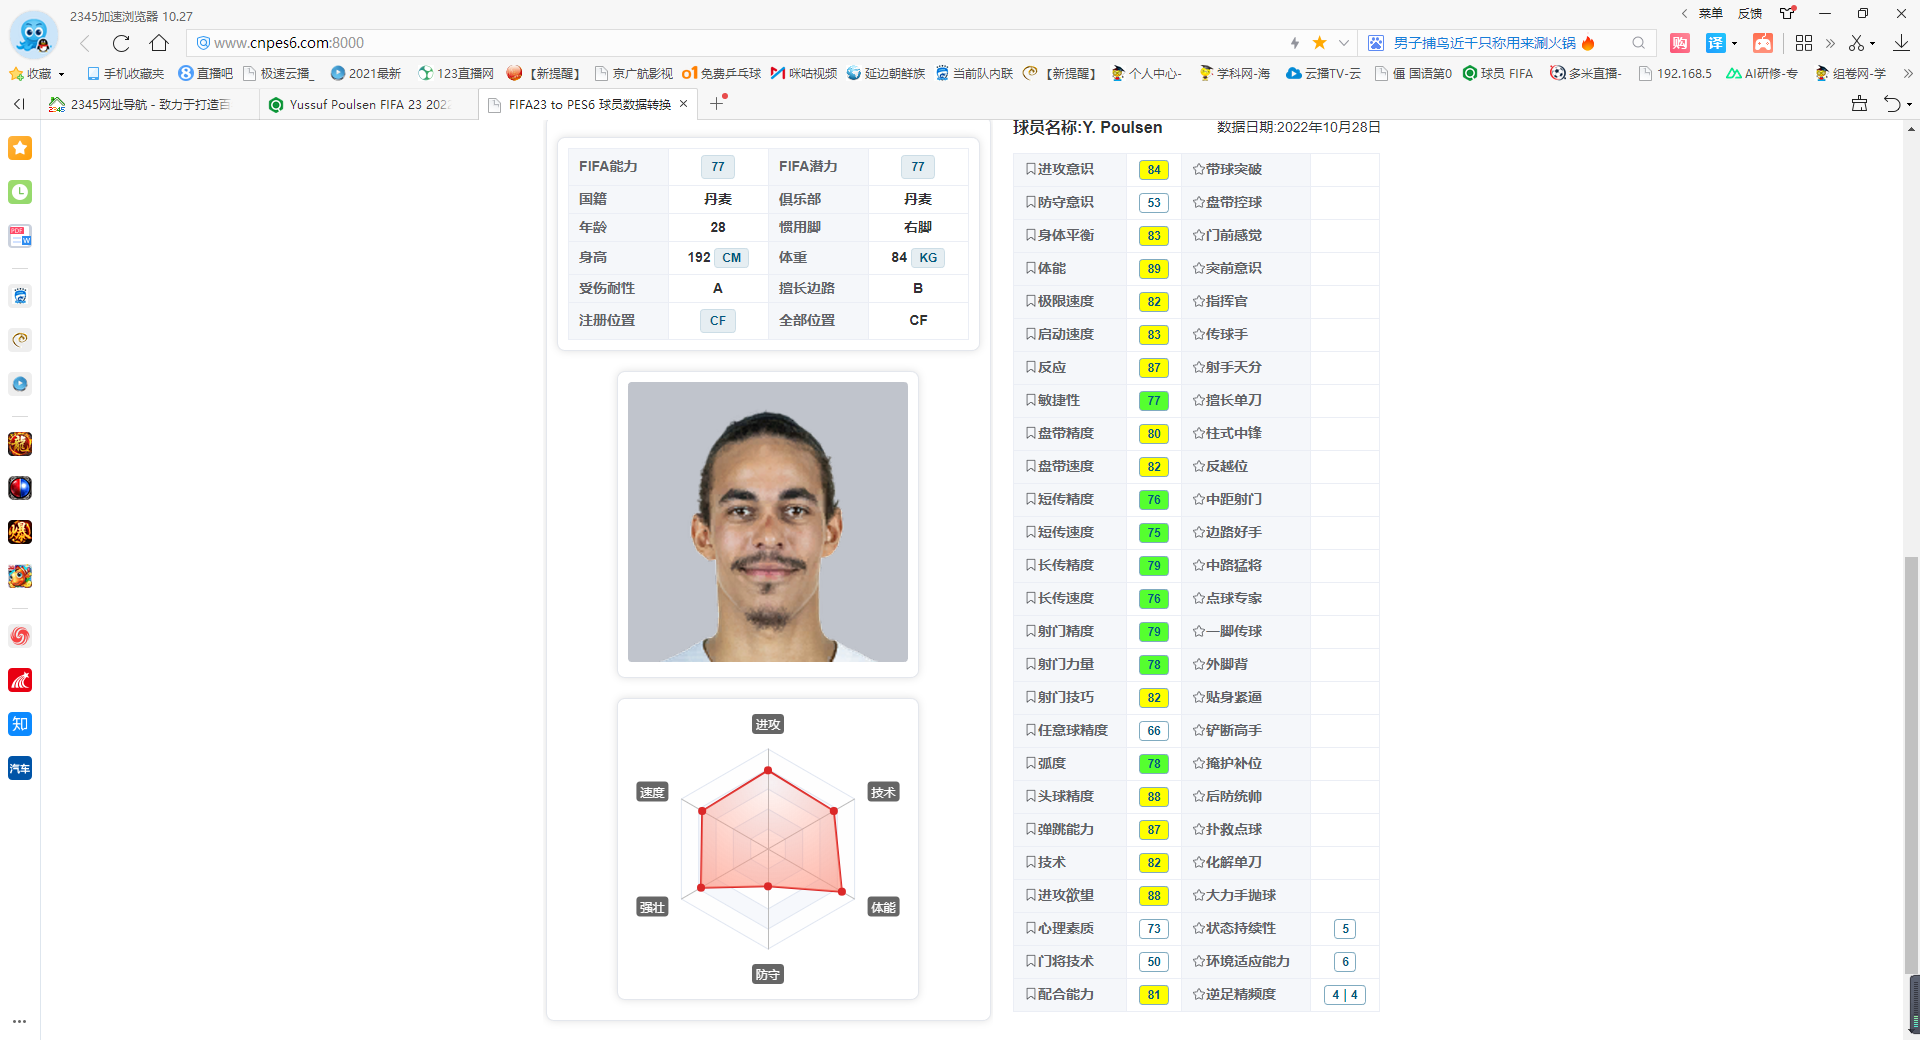This screenshot has width=1920, height=1040.
Task: Click the 进攻 label on radar chart
Action: pyautogui.click(x=768, y=725)
